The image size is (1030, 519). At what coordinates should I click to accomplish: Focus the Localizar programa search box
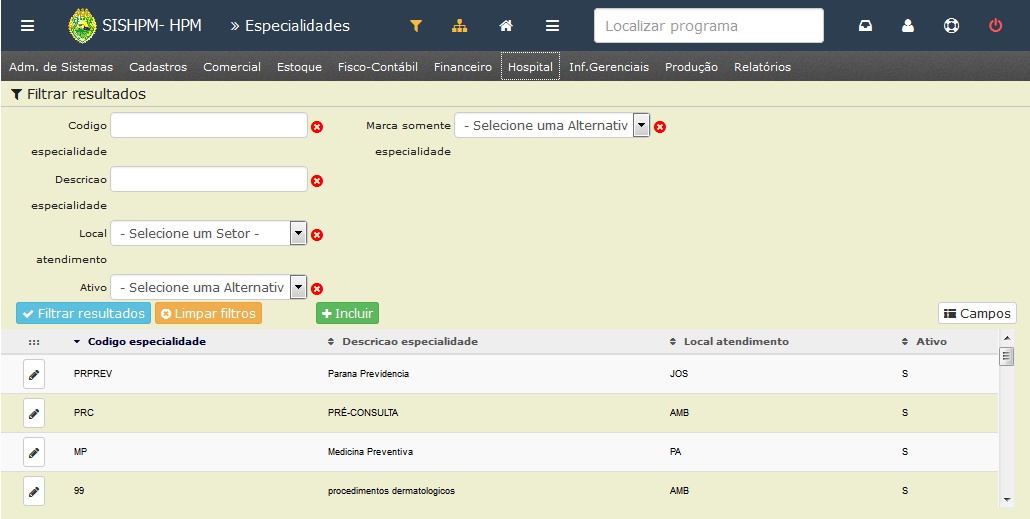pos(709,26)
